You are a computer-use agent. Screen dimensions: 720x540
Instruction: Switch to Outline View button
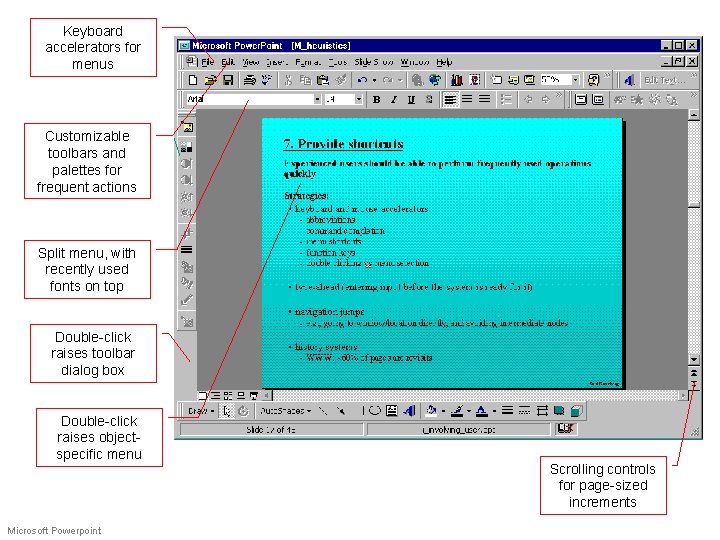(x=215, y=395)
